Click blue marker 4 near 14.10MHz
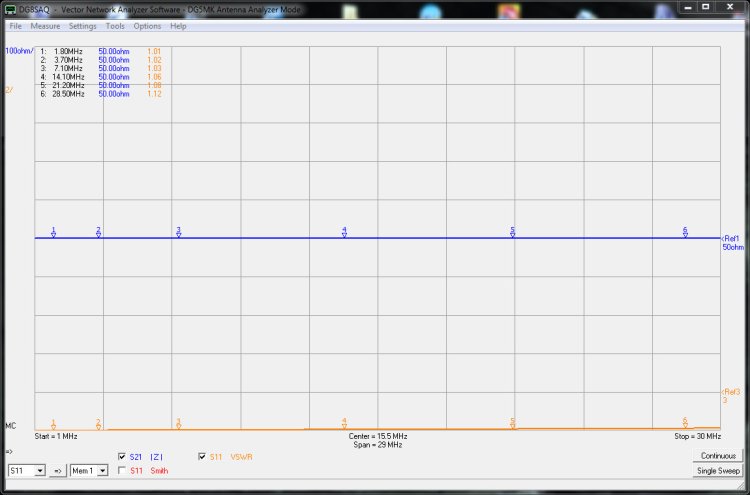750x495 pixels. (344, 232)
